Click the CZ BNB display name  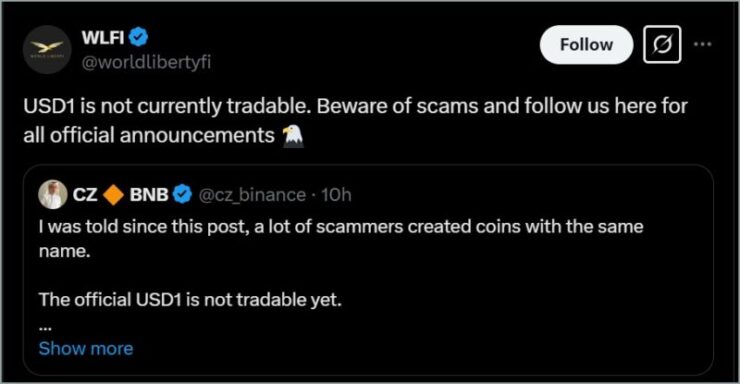tap(120, 194)
